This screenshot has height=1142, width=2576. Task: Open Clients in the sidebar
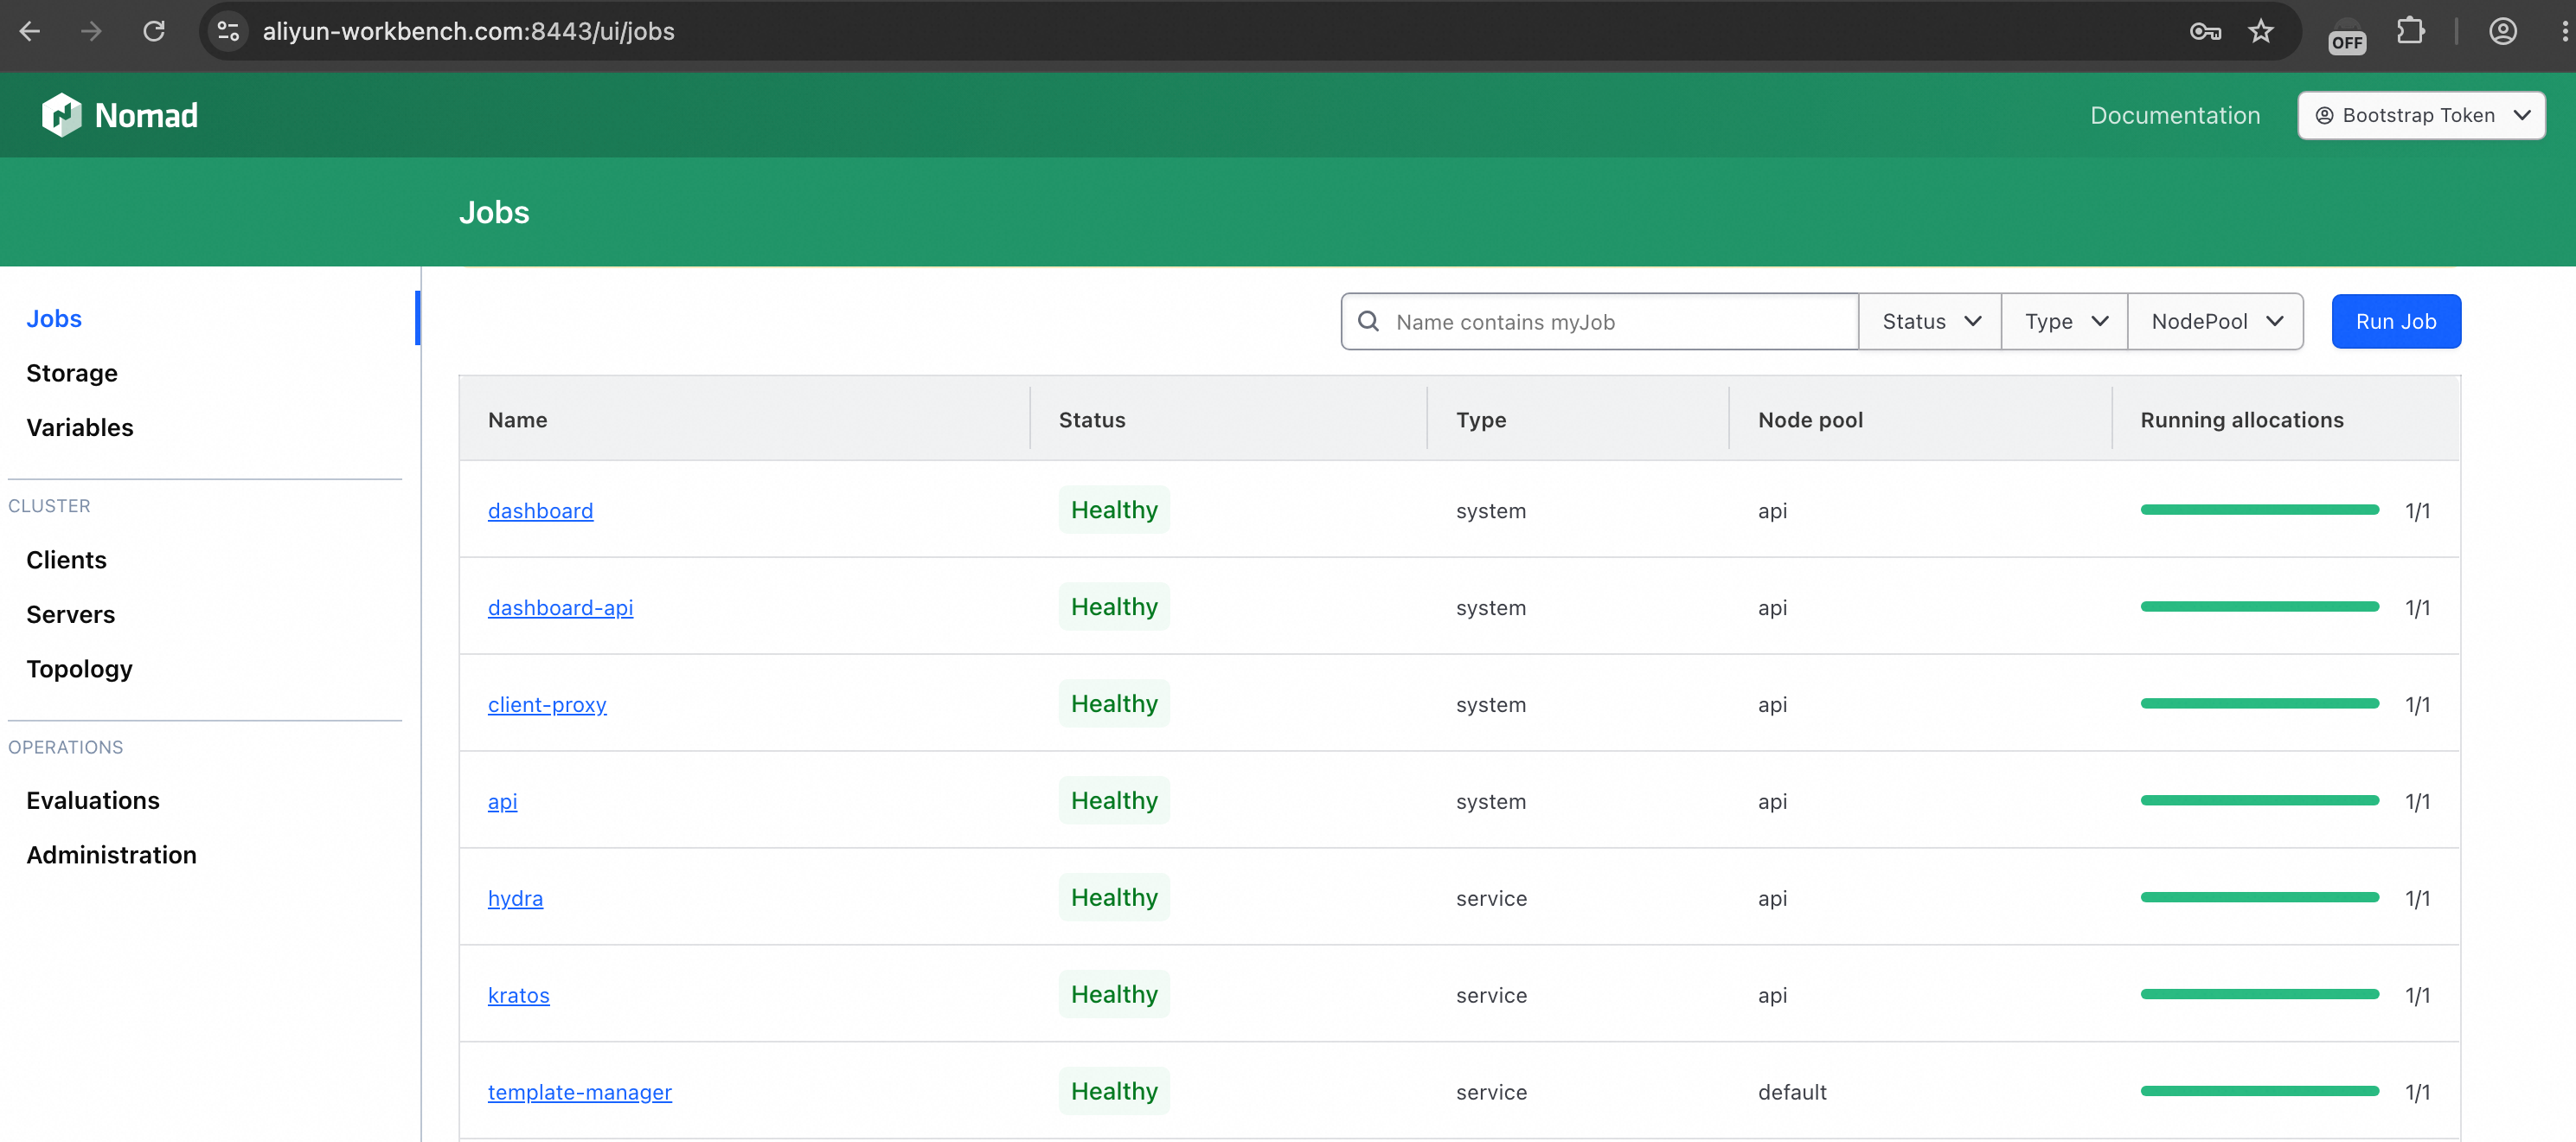(x=66, y=560)
